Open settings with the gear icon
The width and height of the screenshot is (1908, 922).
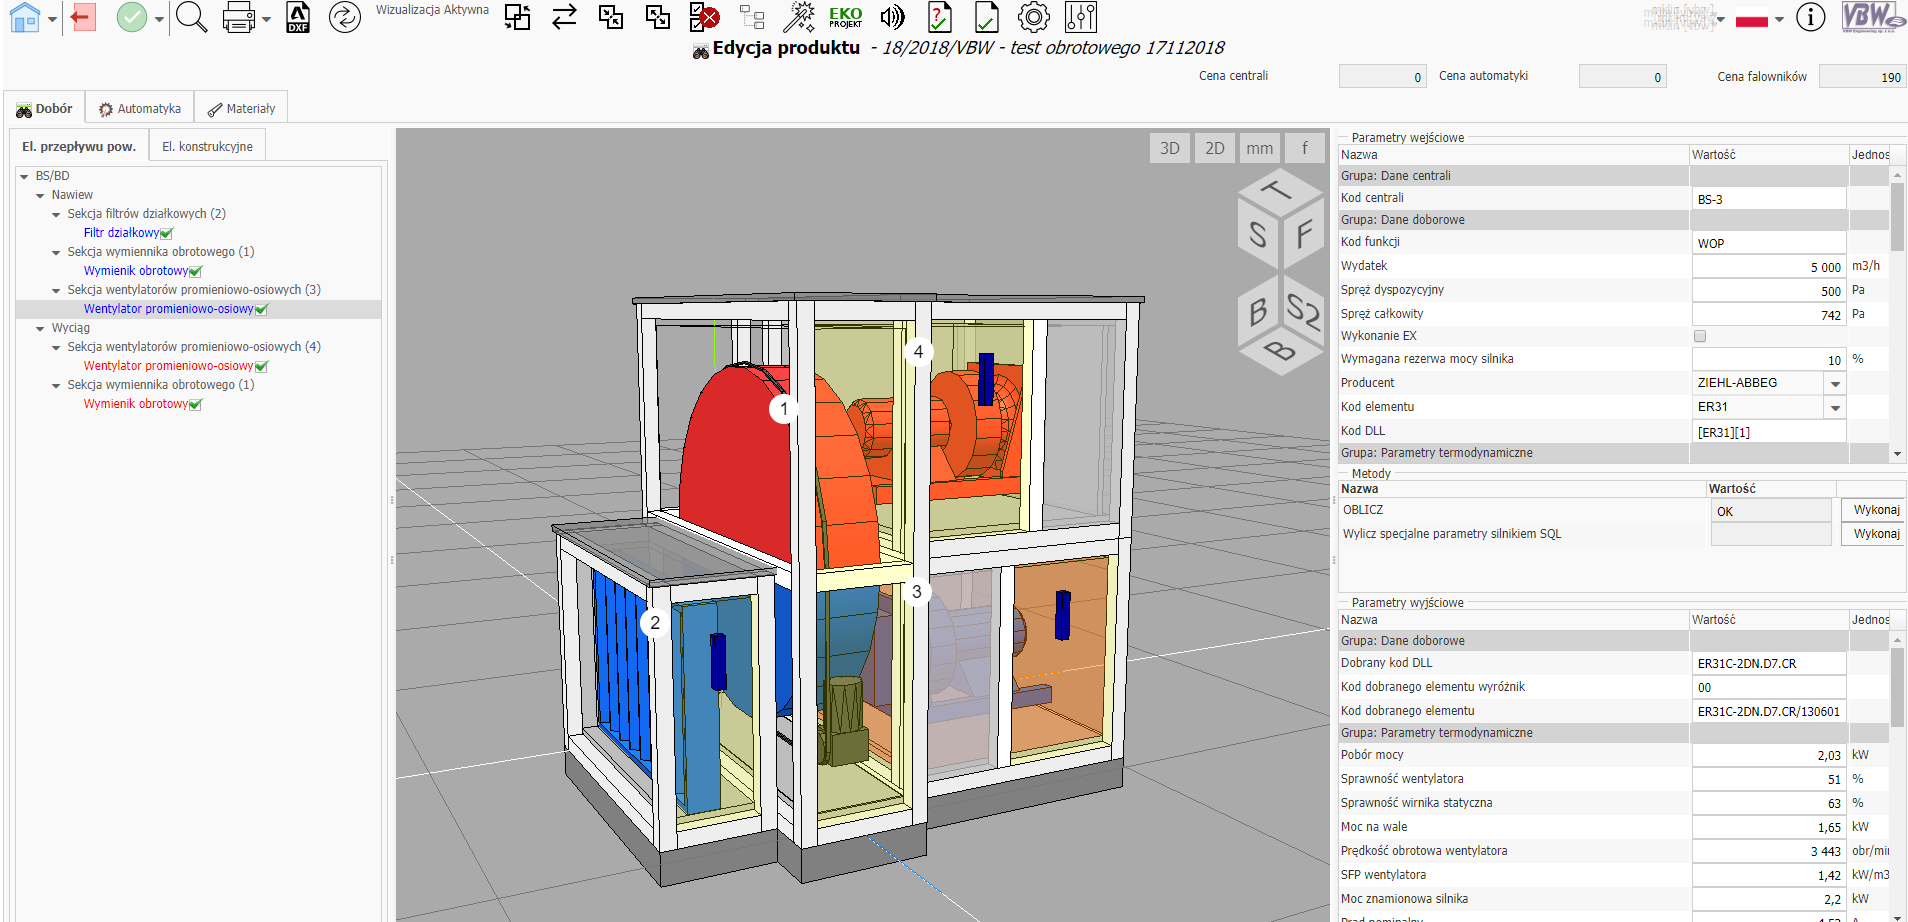[1033, 17]
